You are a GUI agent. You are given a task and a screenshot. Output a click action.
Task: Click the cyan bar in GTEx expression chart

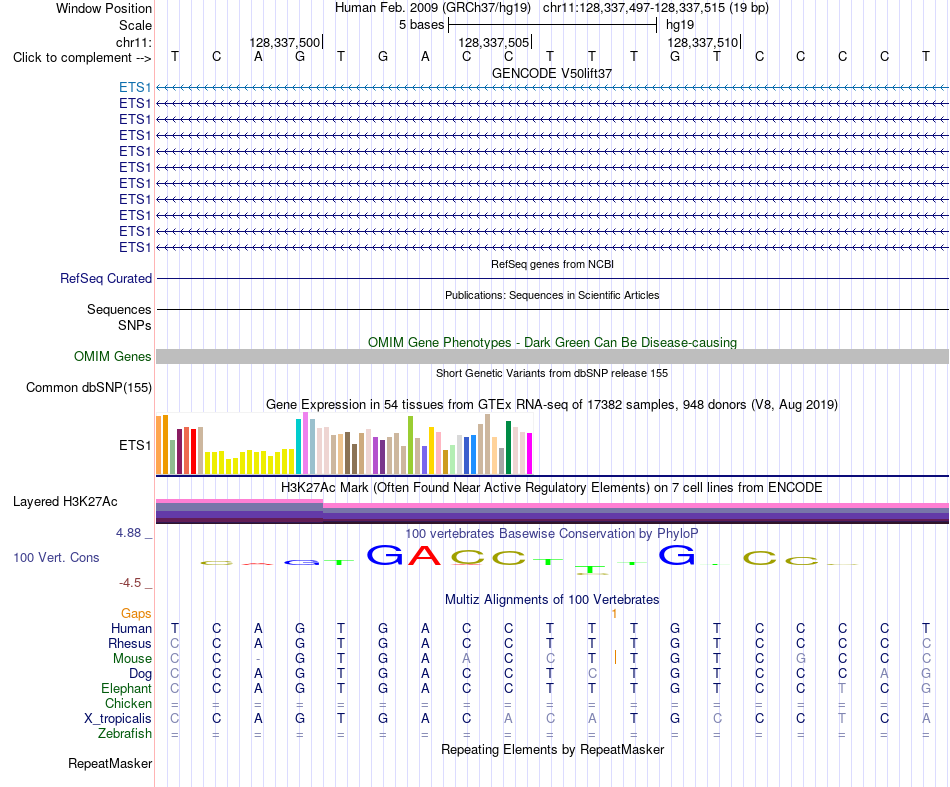299,446
